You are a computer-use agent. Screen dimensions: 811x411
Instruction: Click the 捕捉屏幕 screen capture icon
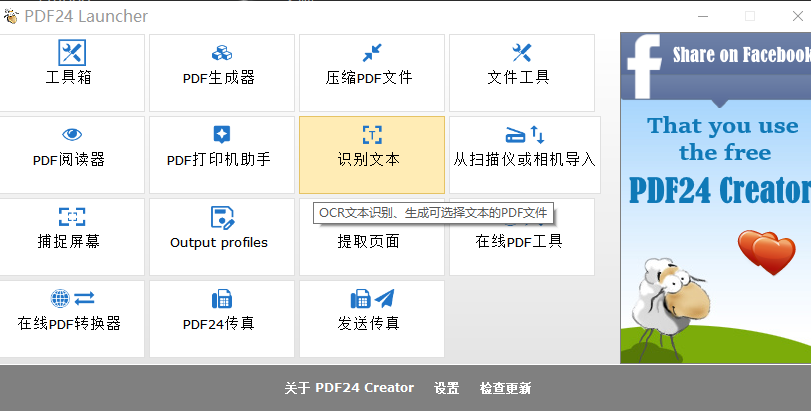click(x=72, y=217)
